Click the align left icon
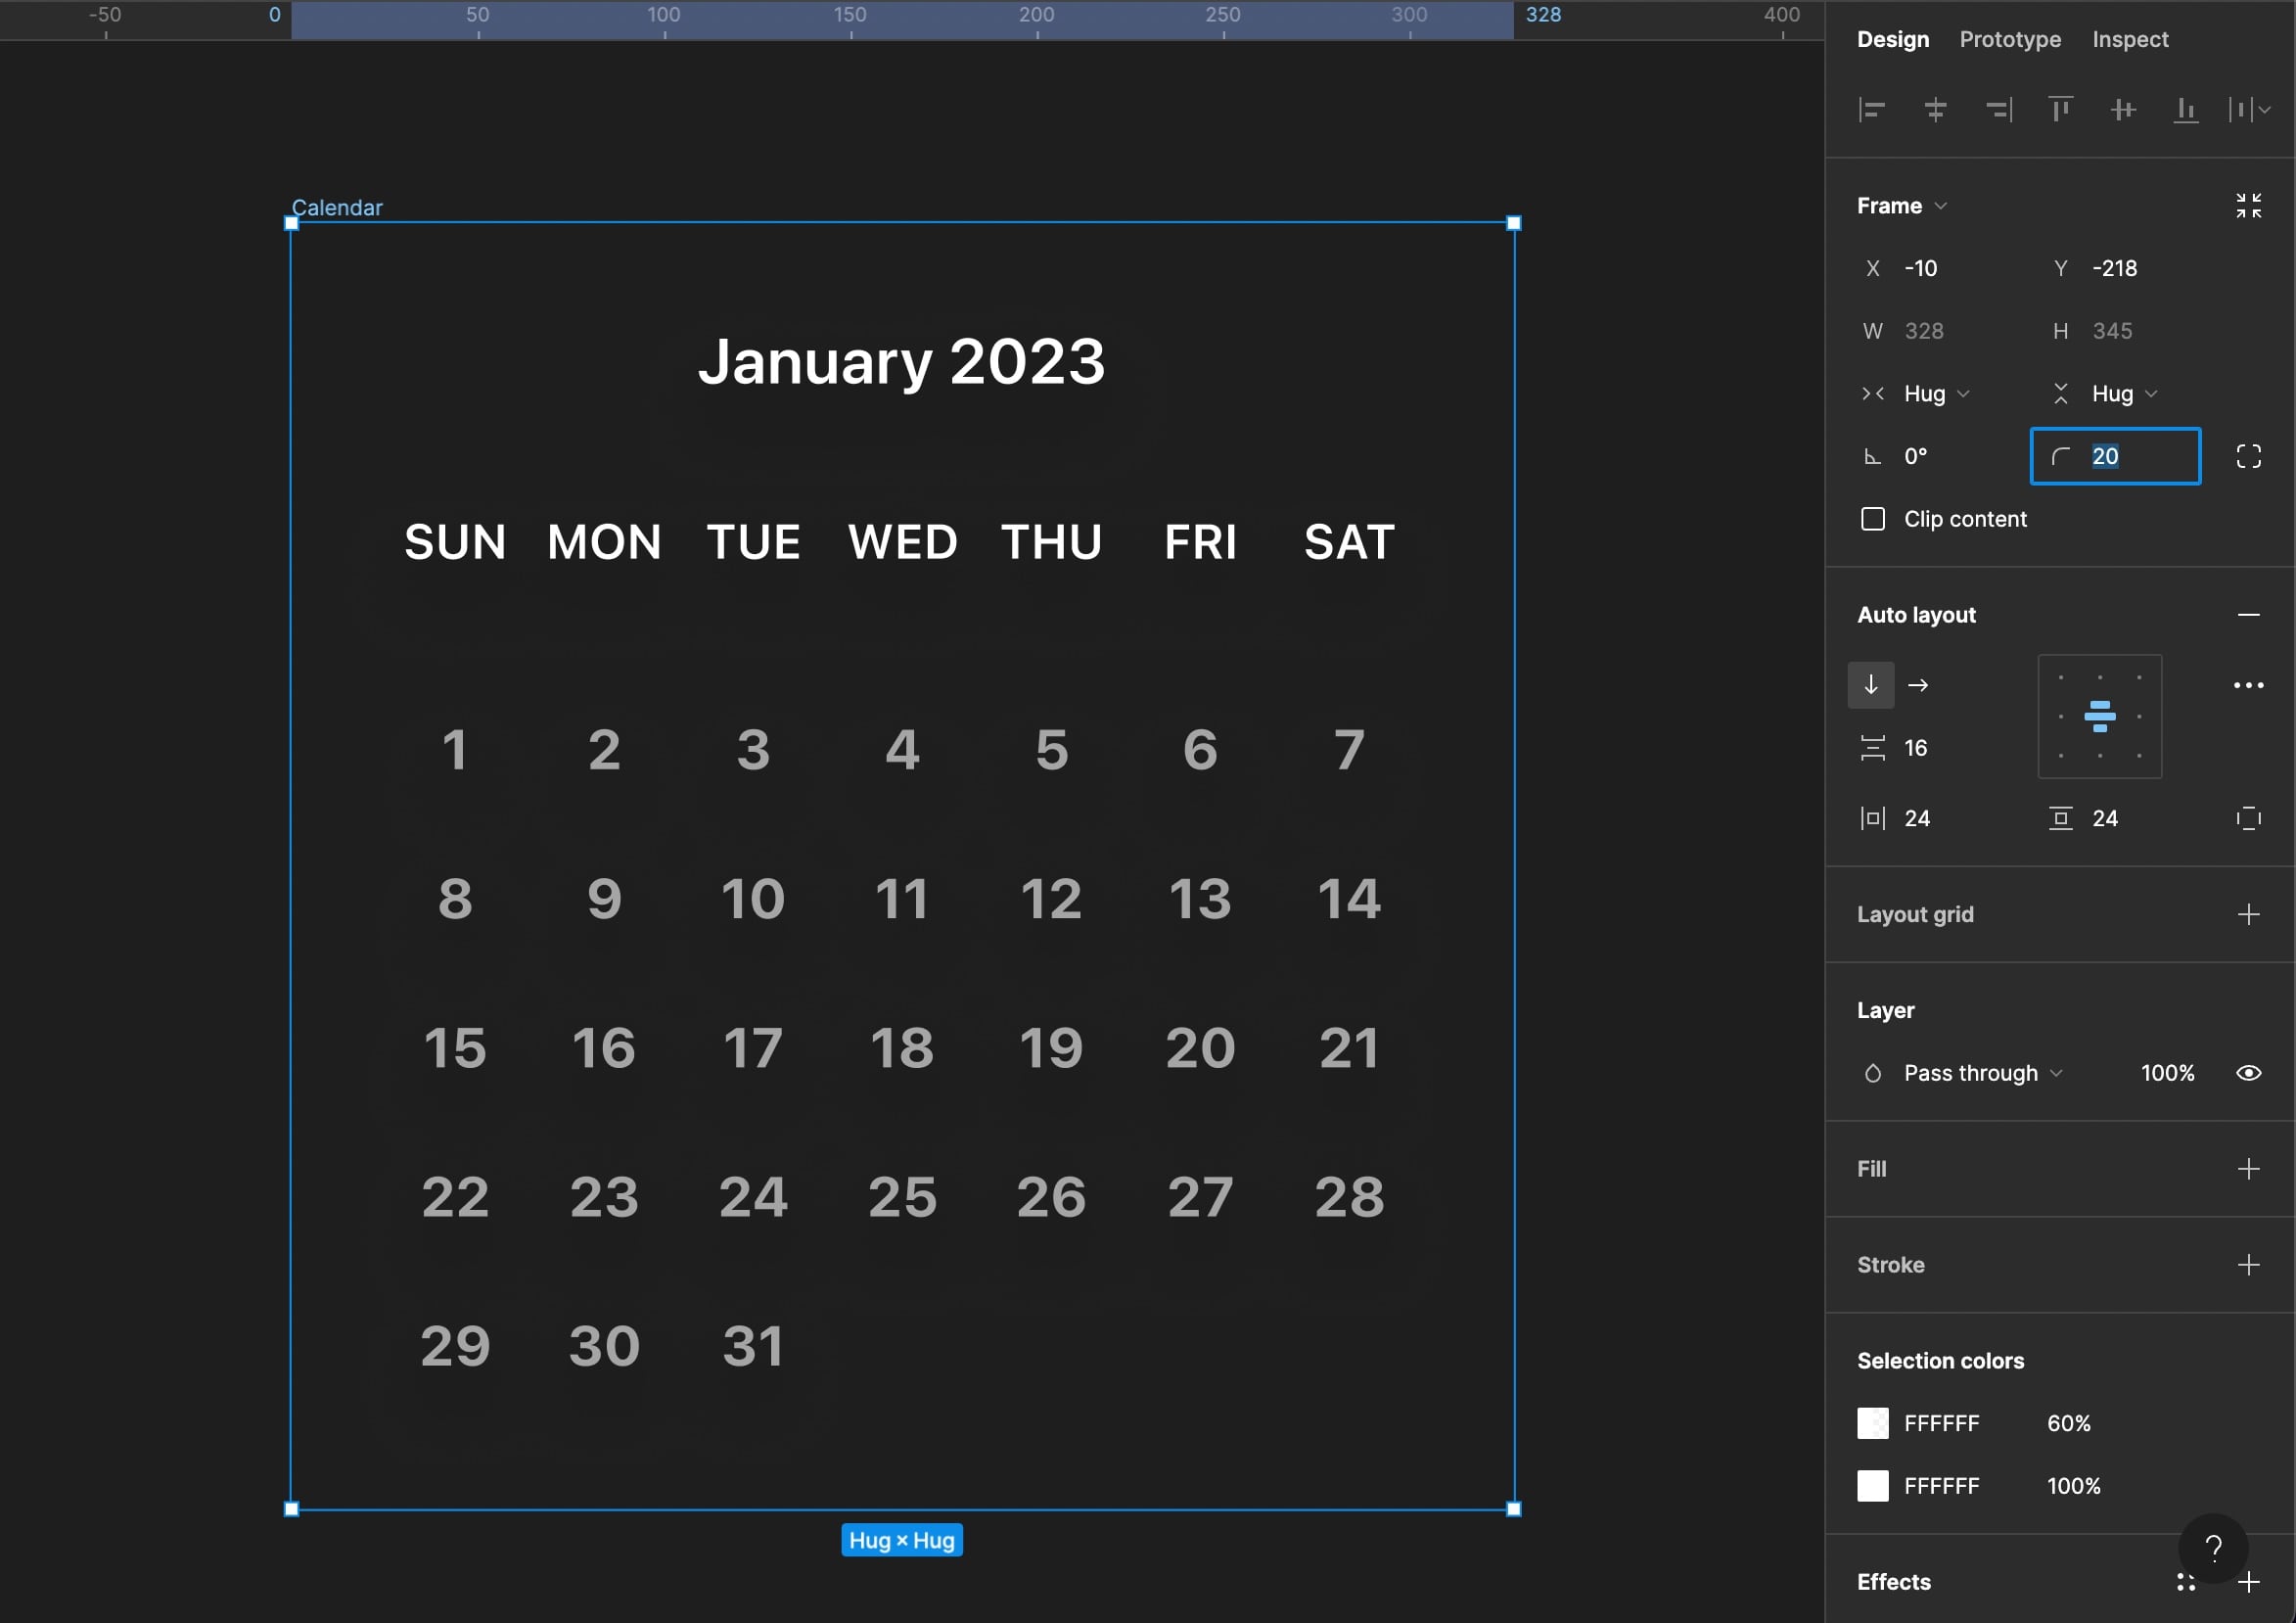Image resolution: width=2296 pixels, height=1623 pixels. (x=1872, y=110)
